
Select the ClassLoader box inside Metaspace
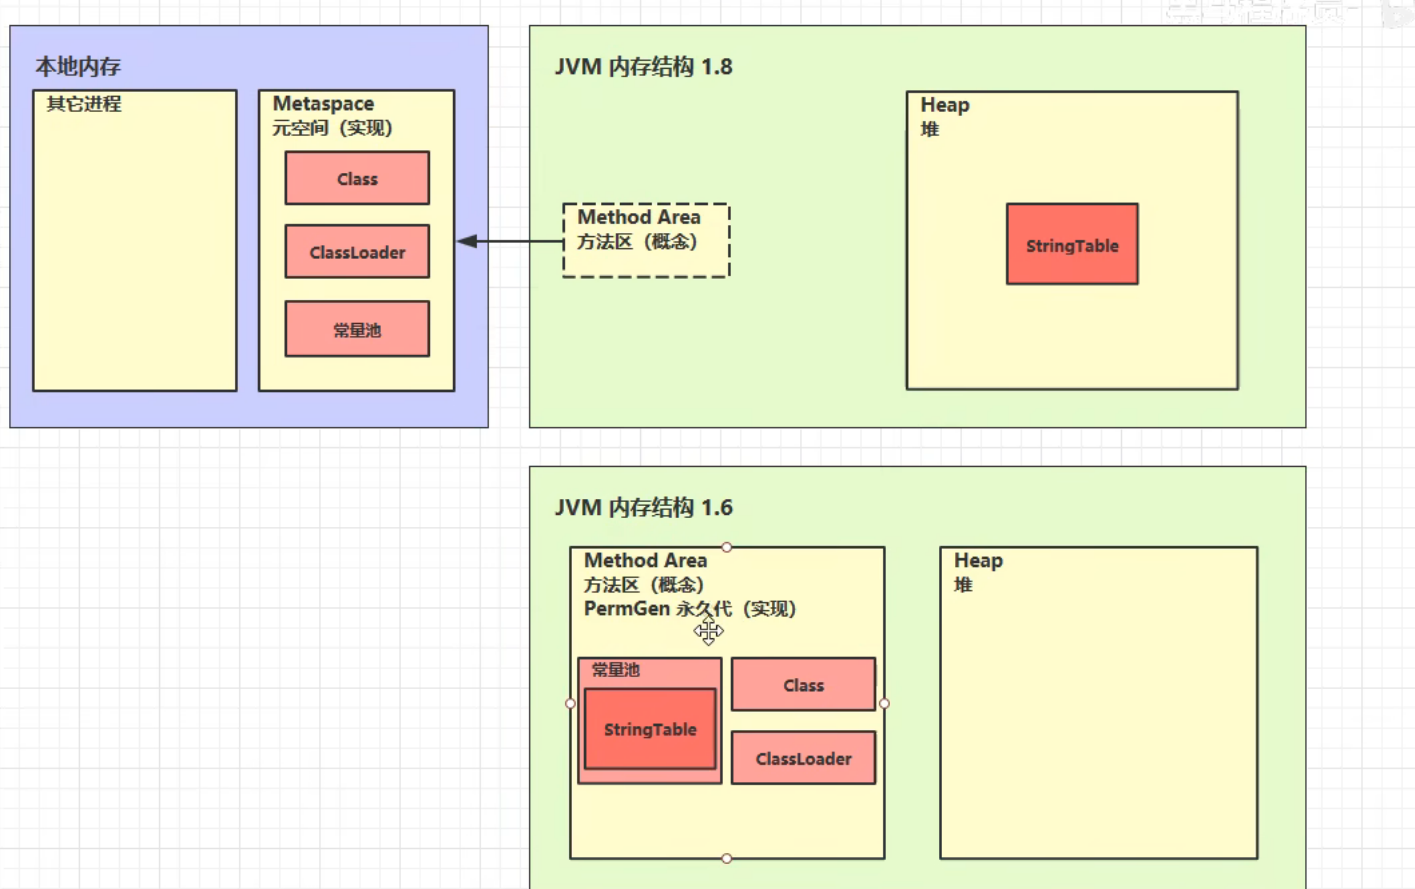coord(357,252)
